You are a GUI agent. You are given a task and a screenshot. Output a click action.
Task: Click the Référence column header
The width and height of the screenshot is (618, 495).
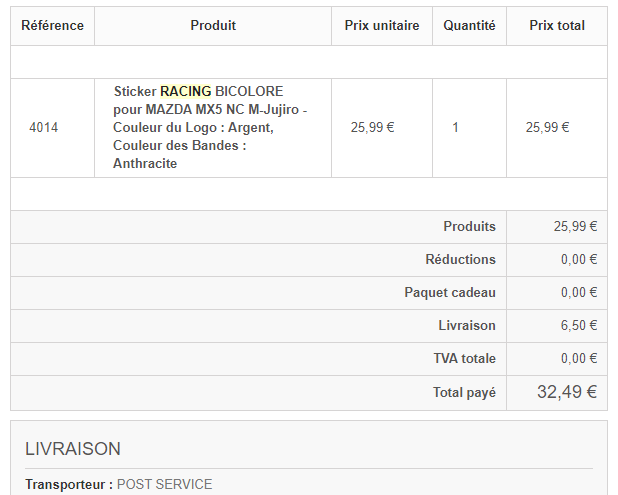[52, 26]
